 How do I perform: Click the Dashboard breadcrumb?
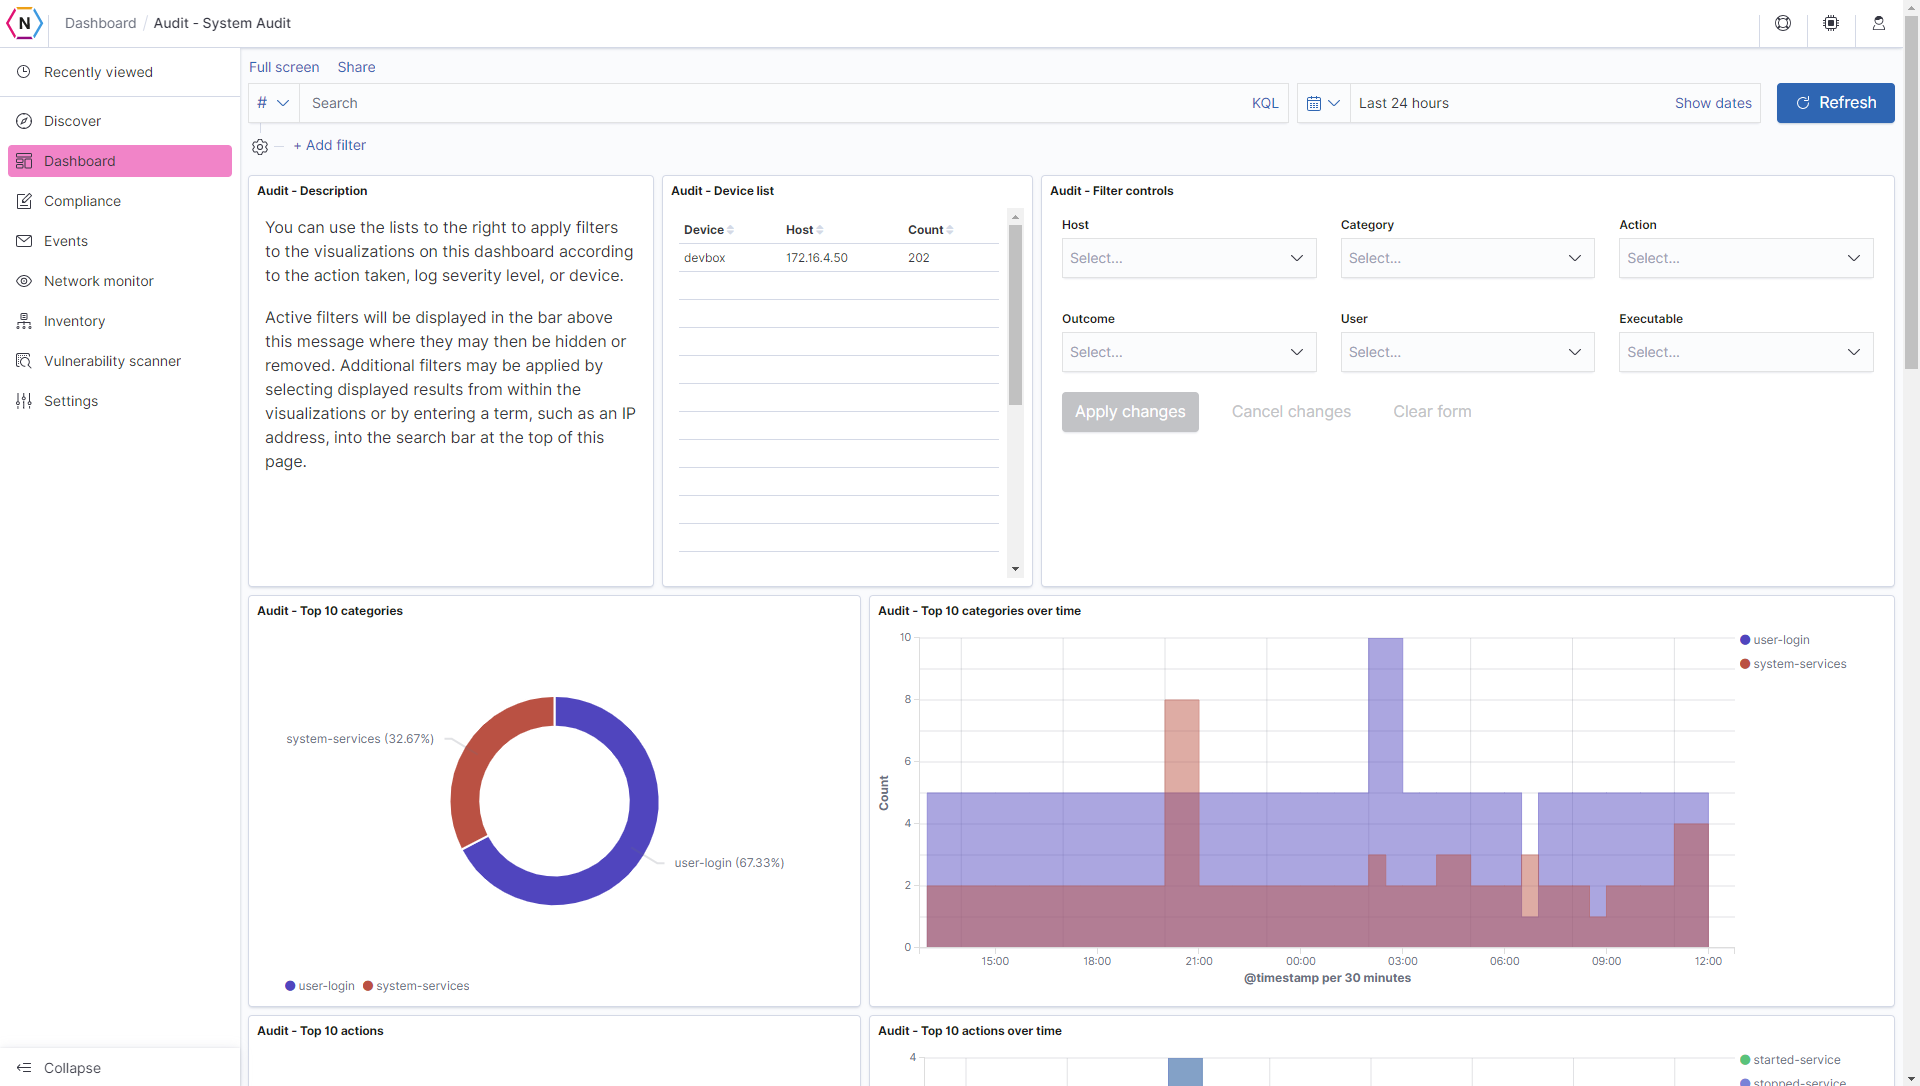(x=100, y=23)
